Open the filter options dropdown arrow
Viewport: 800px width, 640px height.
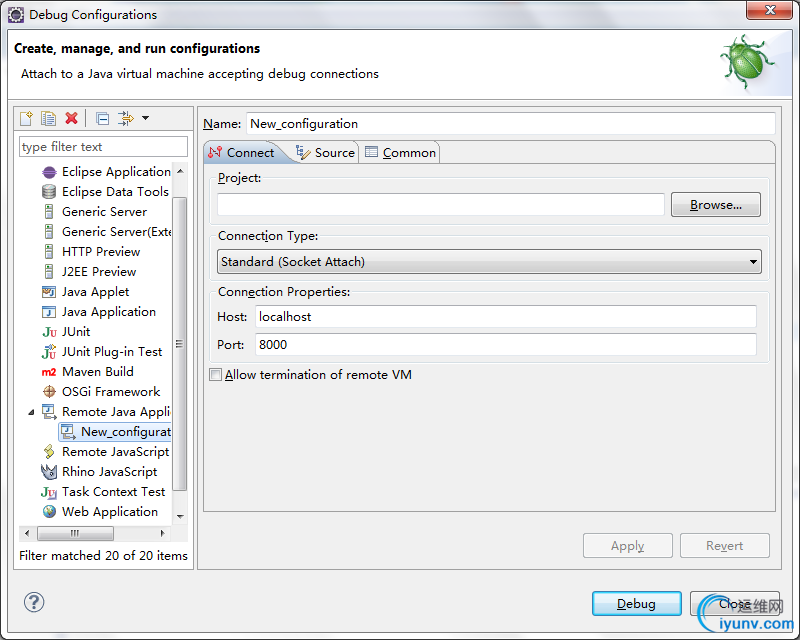(x=145, y=118)
